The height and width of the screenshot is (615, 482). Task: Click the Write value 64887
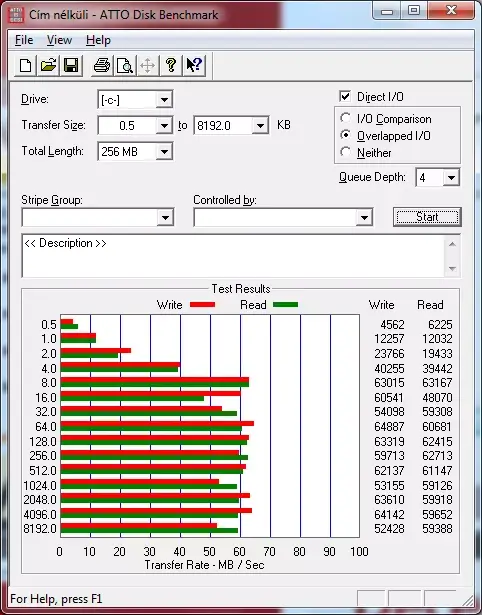(389, 427)
